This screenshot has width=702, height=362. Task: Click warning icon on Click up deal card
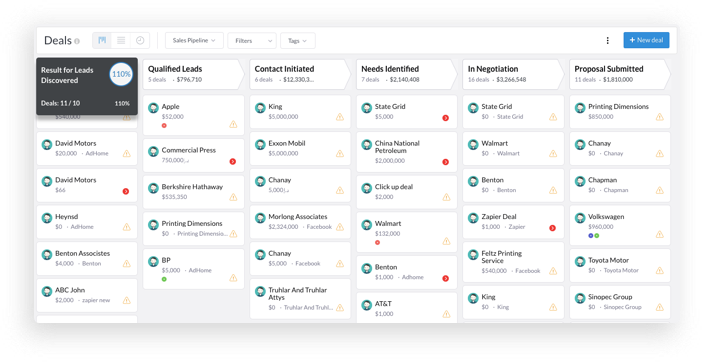pyautogui.click(x=446, y=197)
